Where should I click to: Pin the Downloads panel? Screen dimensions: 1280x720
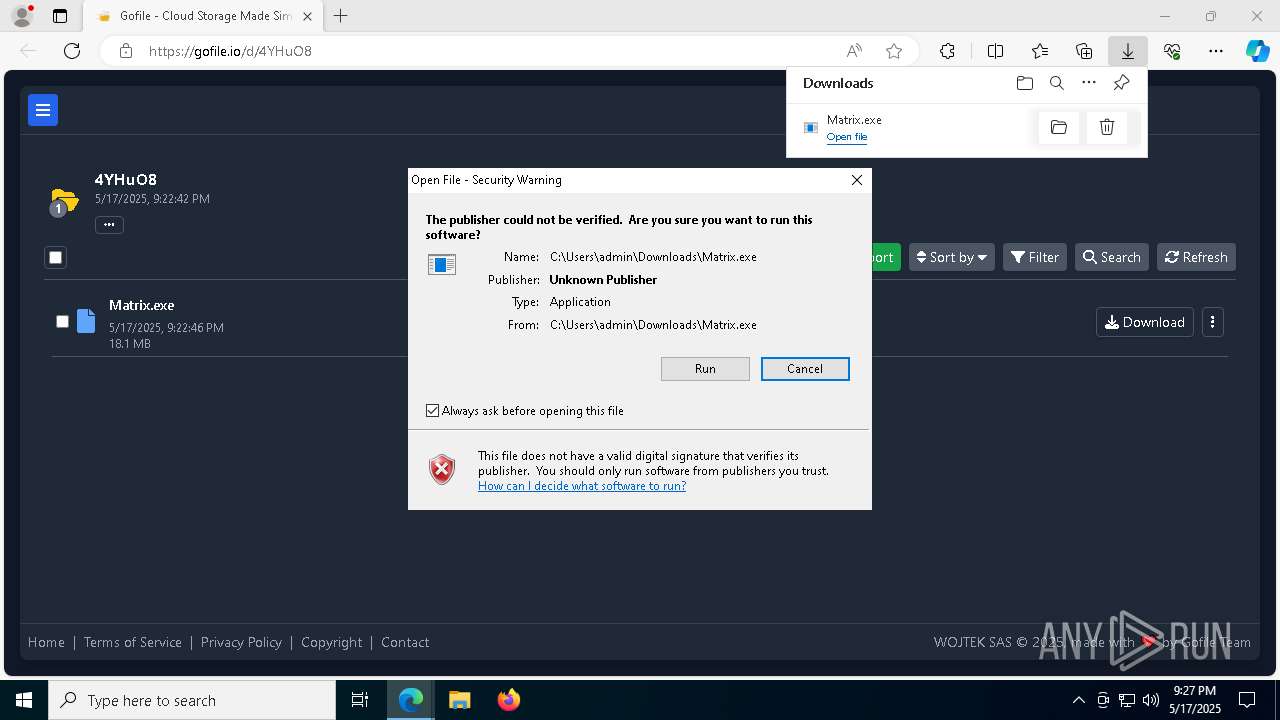[x=1121, y=83]
